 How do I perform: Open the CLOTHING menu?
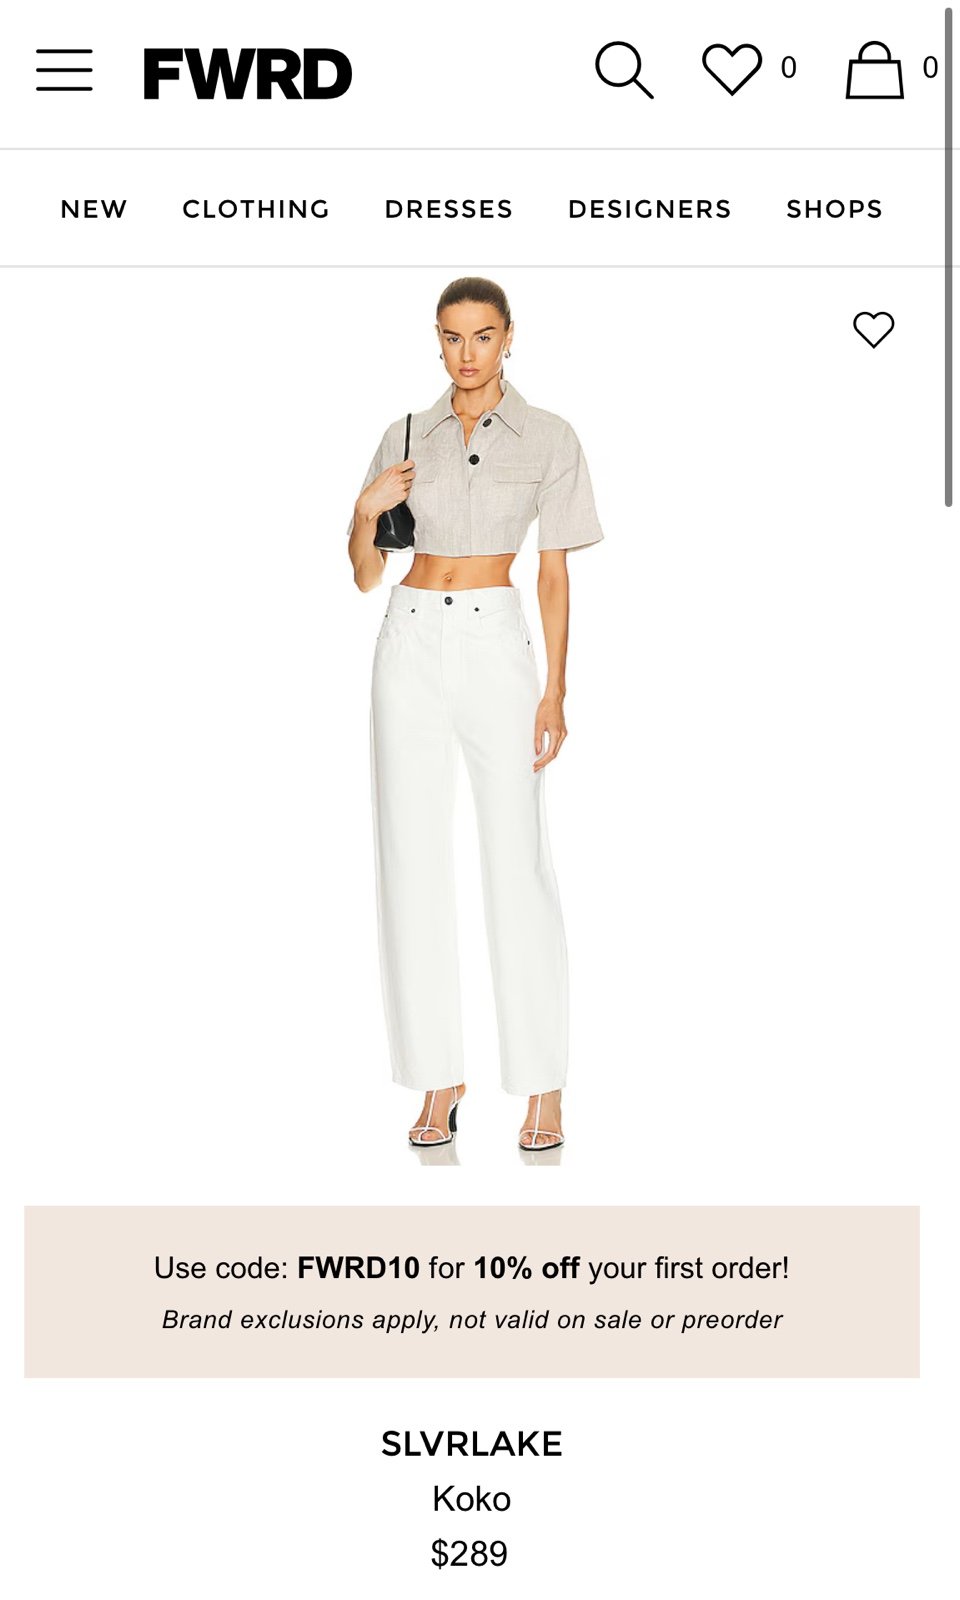tap(256, 209)
